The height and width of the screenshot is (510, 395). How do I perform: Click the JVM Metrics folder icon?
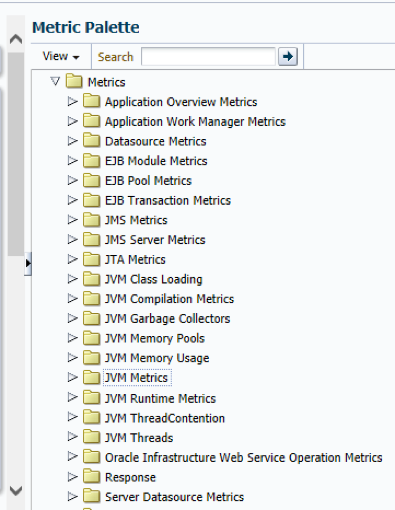(91, 377)
